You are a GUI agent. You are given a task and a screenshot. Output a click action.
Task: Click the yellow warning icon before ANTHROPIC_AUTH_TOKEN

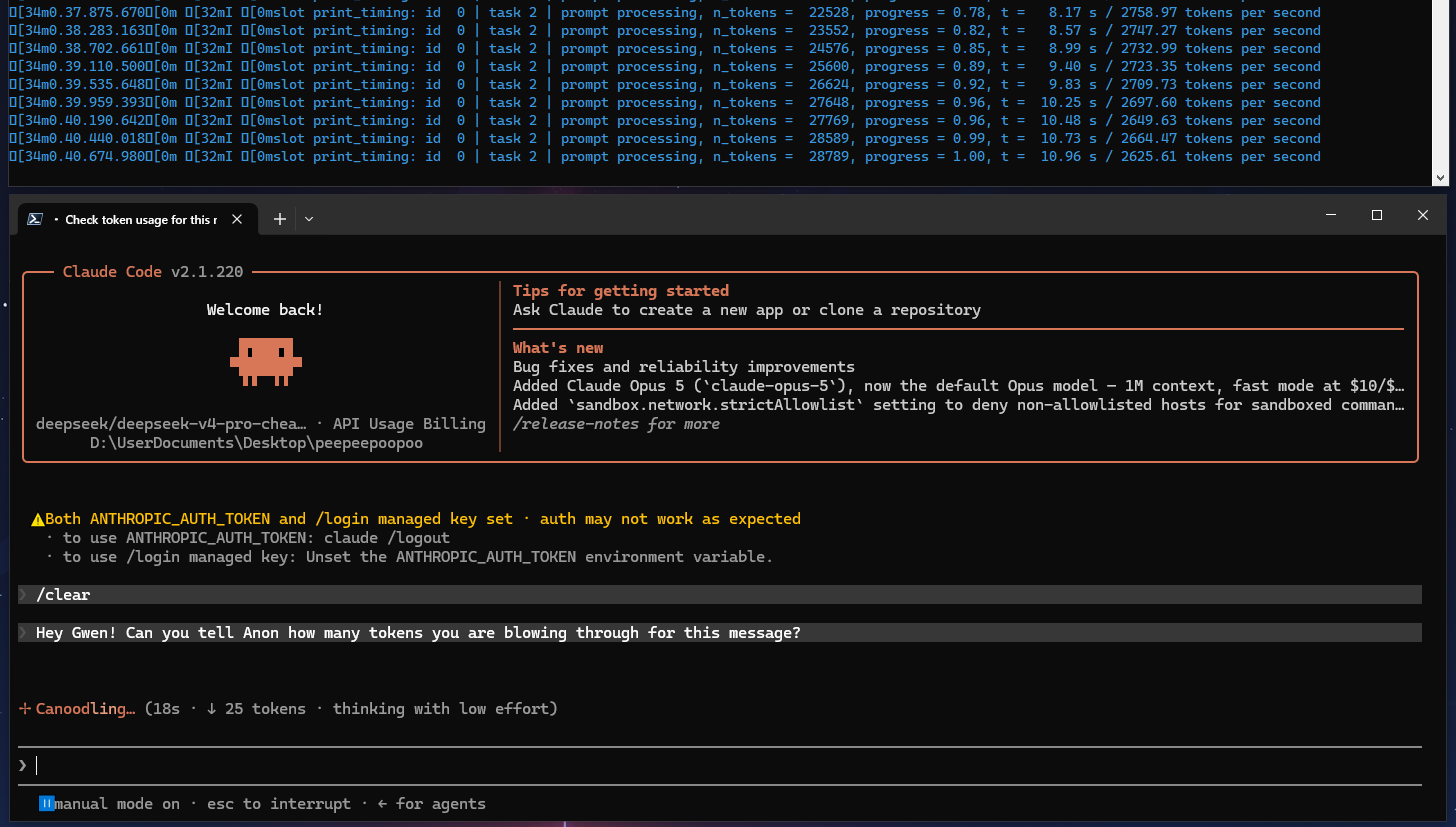[38, 519]
